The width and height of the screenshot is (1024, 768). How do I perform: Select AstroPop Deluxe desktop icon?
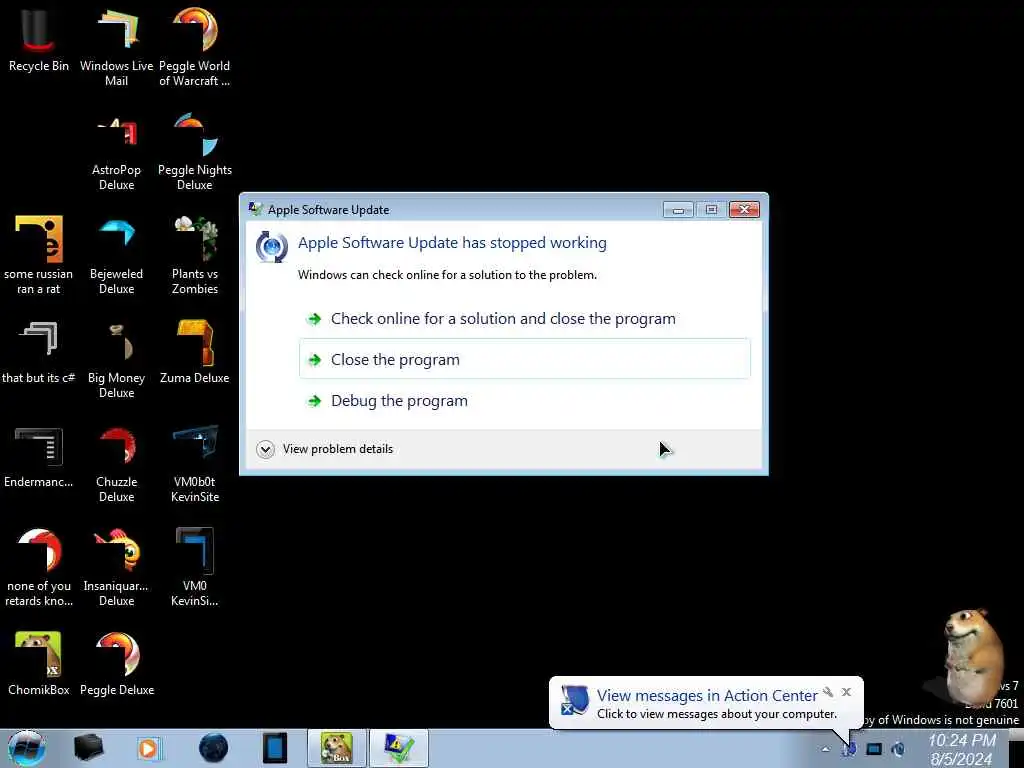coord(116,153)
